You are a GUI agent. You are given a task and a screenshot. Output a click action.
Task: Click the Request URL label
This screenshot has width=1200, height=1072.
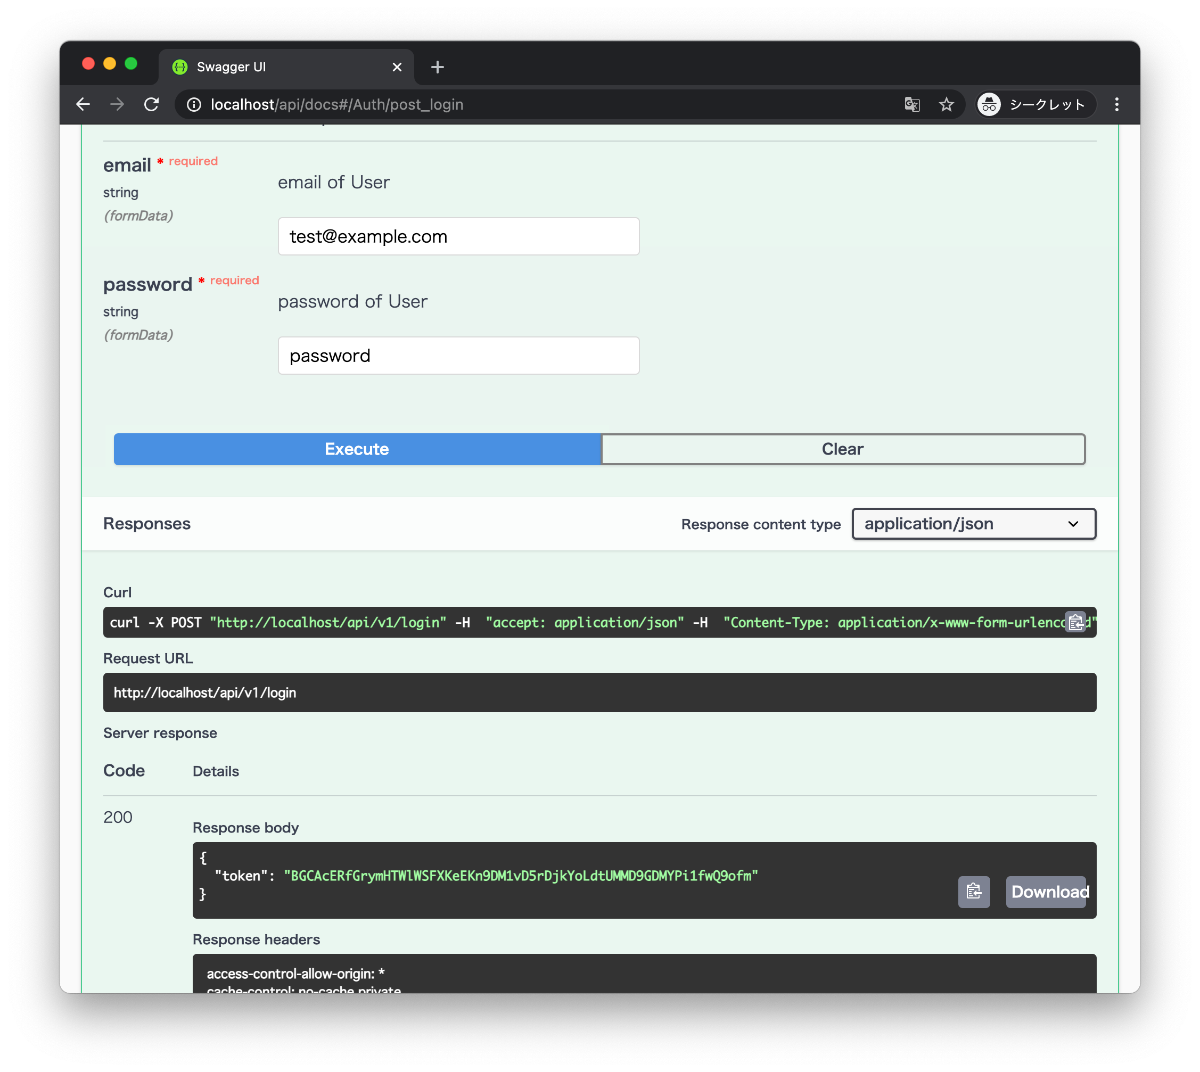[148, 658]
